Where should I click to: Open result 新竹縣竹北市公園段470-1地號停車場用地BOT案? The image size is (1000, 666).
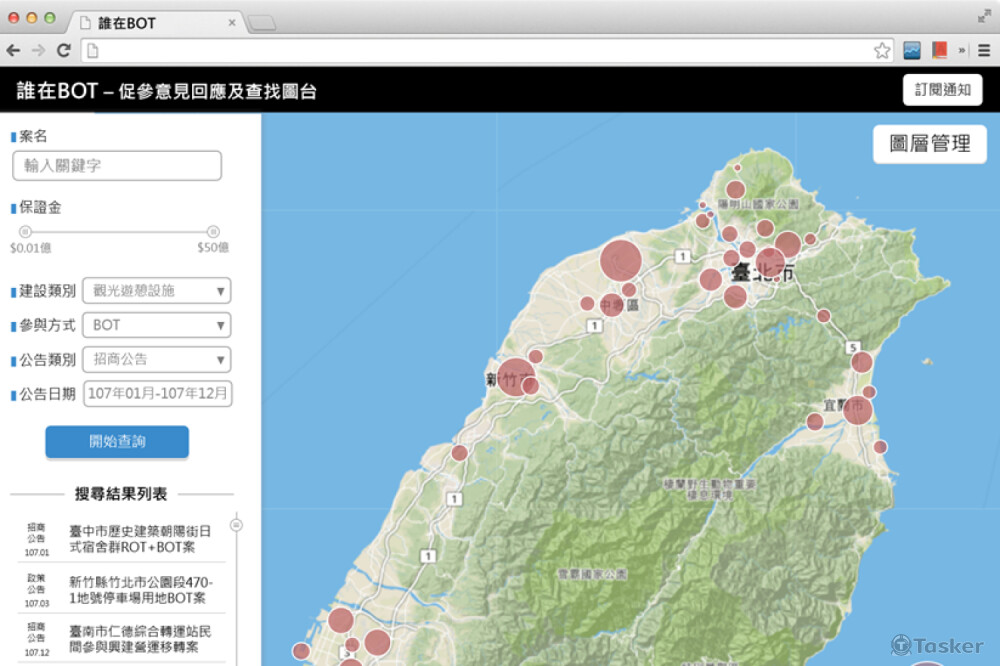[x=140, y=590]
